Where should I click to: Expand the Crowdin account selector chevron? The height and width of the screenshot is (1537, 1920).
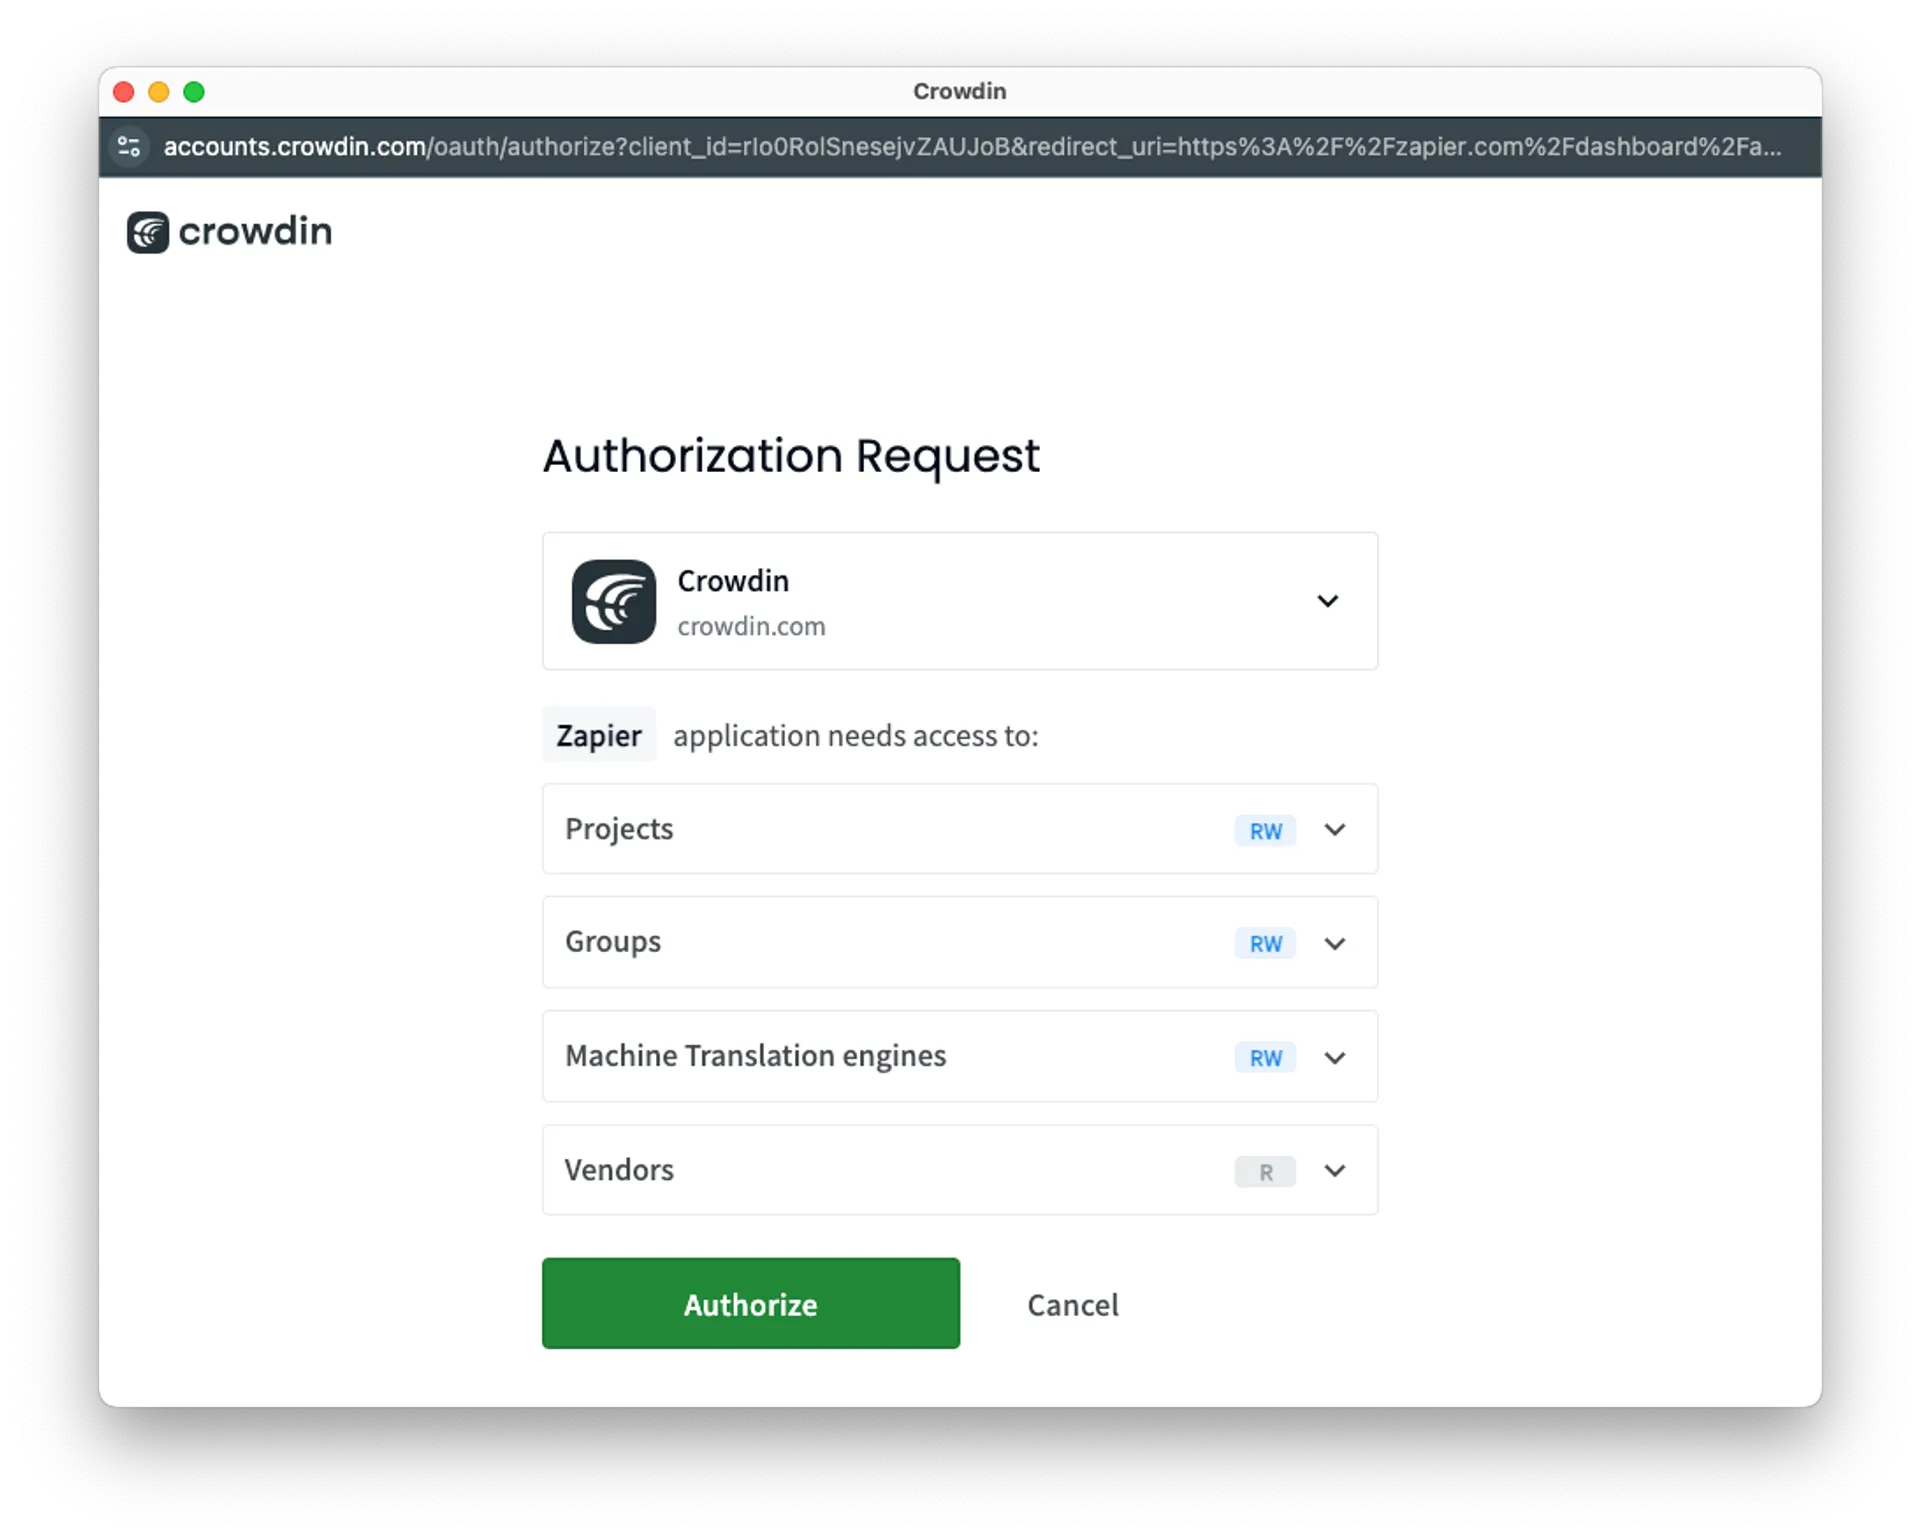[1327, 601]
